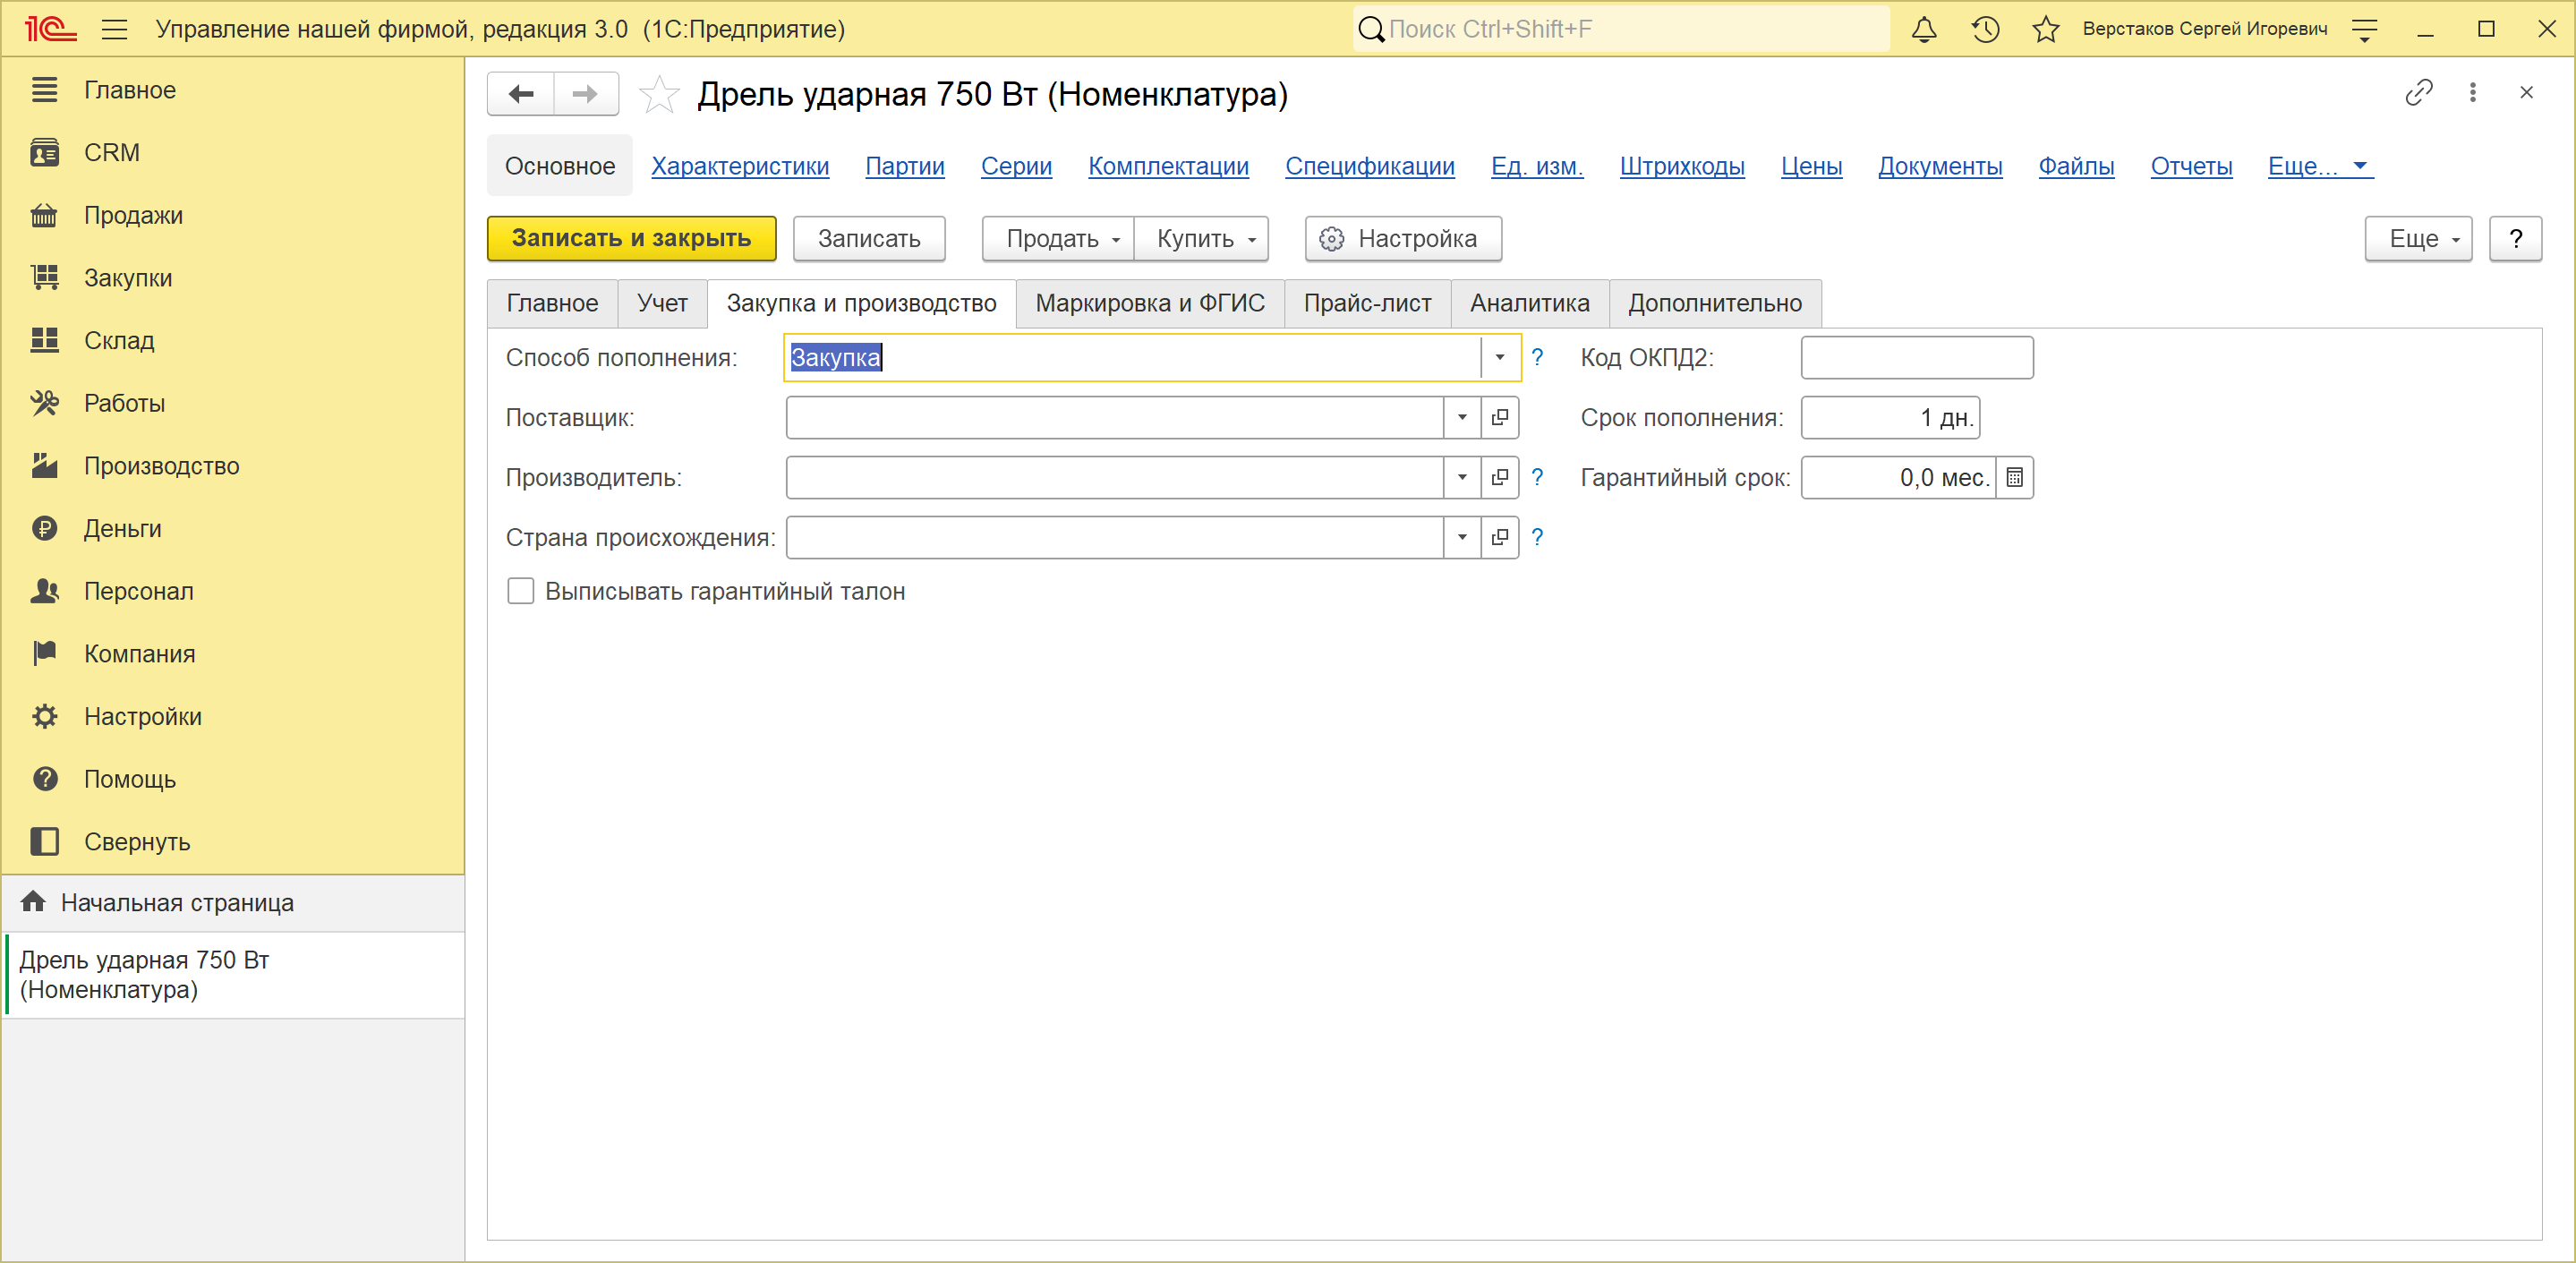Show help for Способ пополнения
This screenshot has height=1263, width=2576.
click(x=1537, y=358)
